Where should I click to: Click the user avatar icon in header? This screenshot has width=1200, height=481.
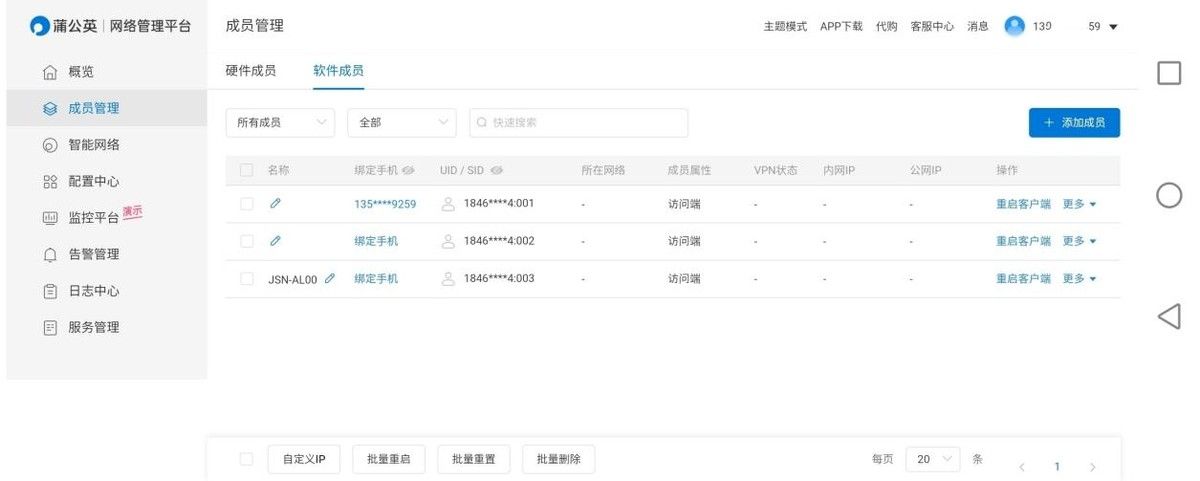pos(1015,26)
